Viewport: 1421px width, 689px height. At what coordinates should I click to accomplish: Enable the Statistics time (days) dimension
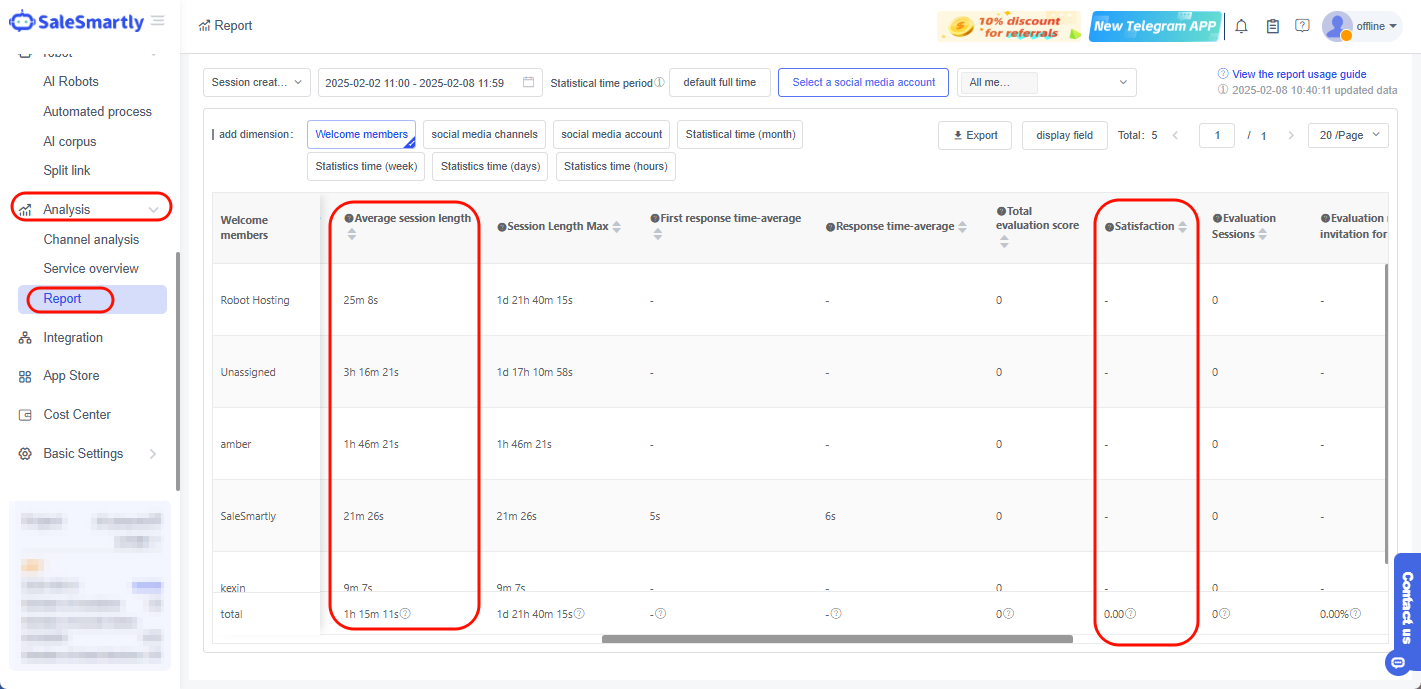pos(490,166)
